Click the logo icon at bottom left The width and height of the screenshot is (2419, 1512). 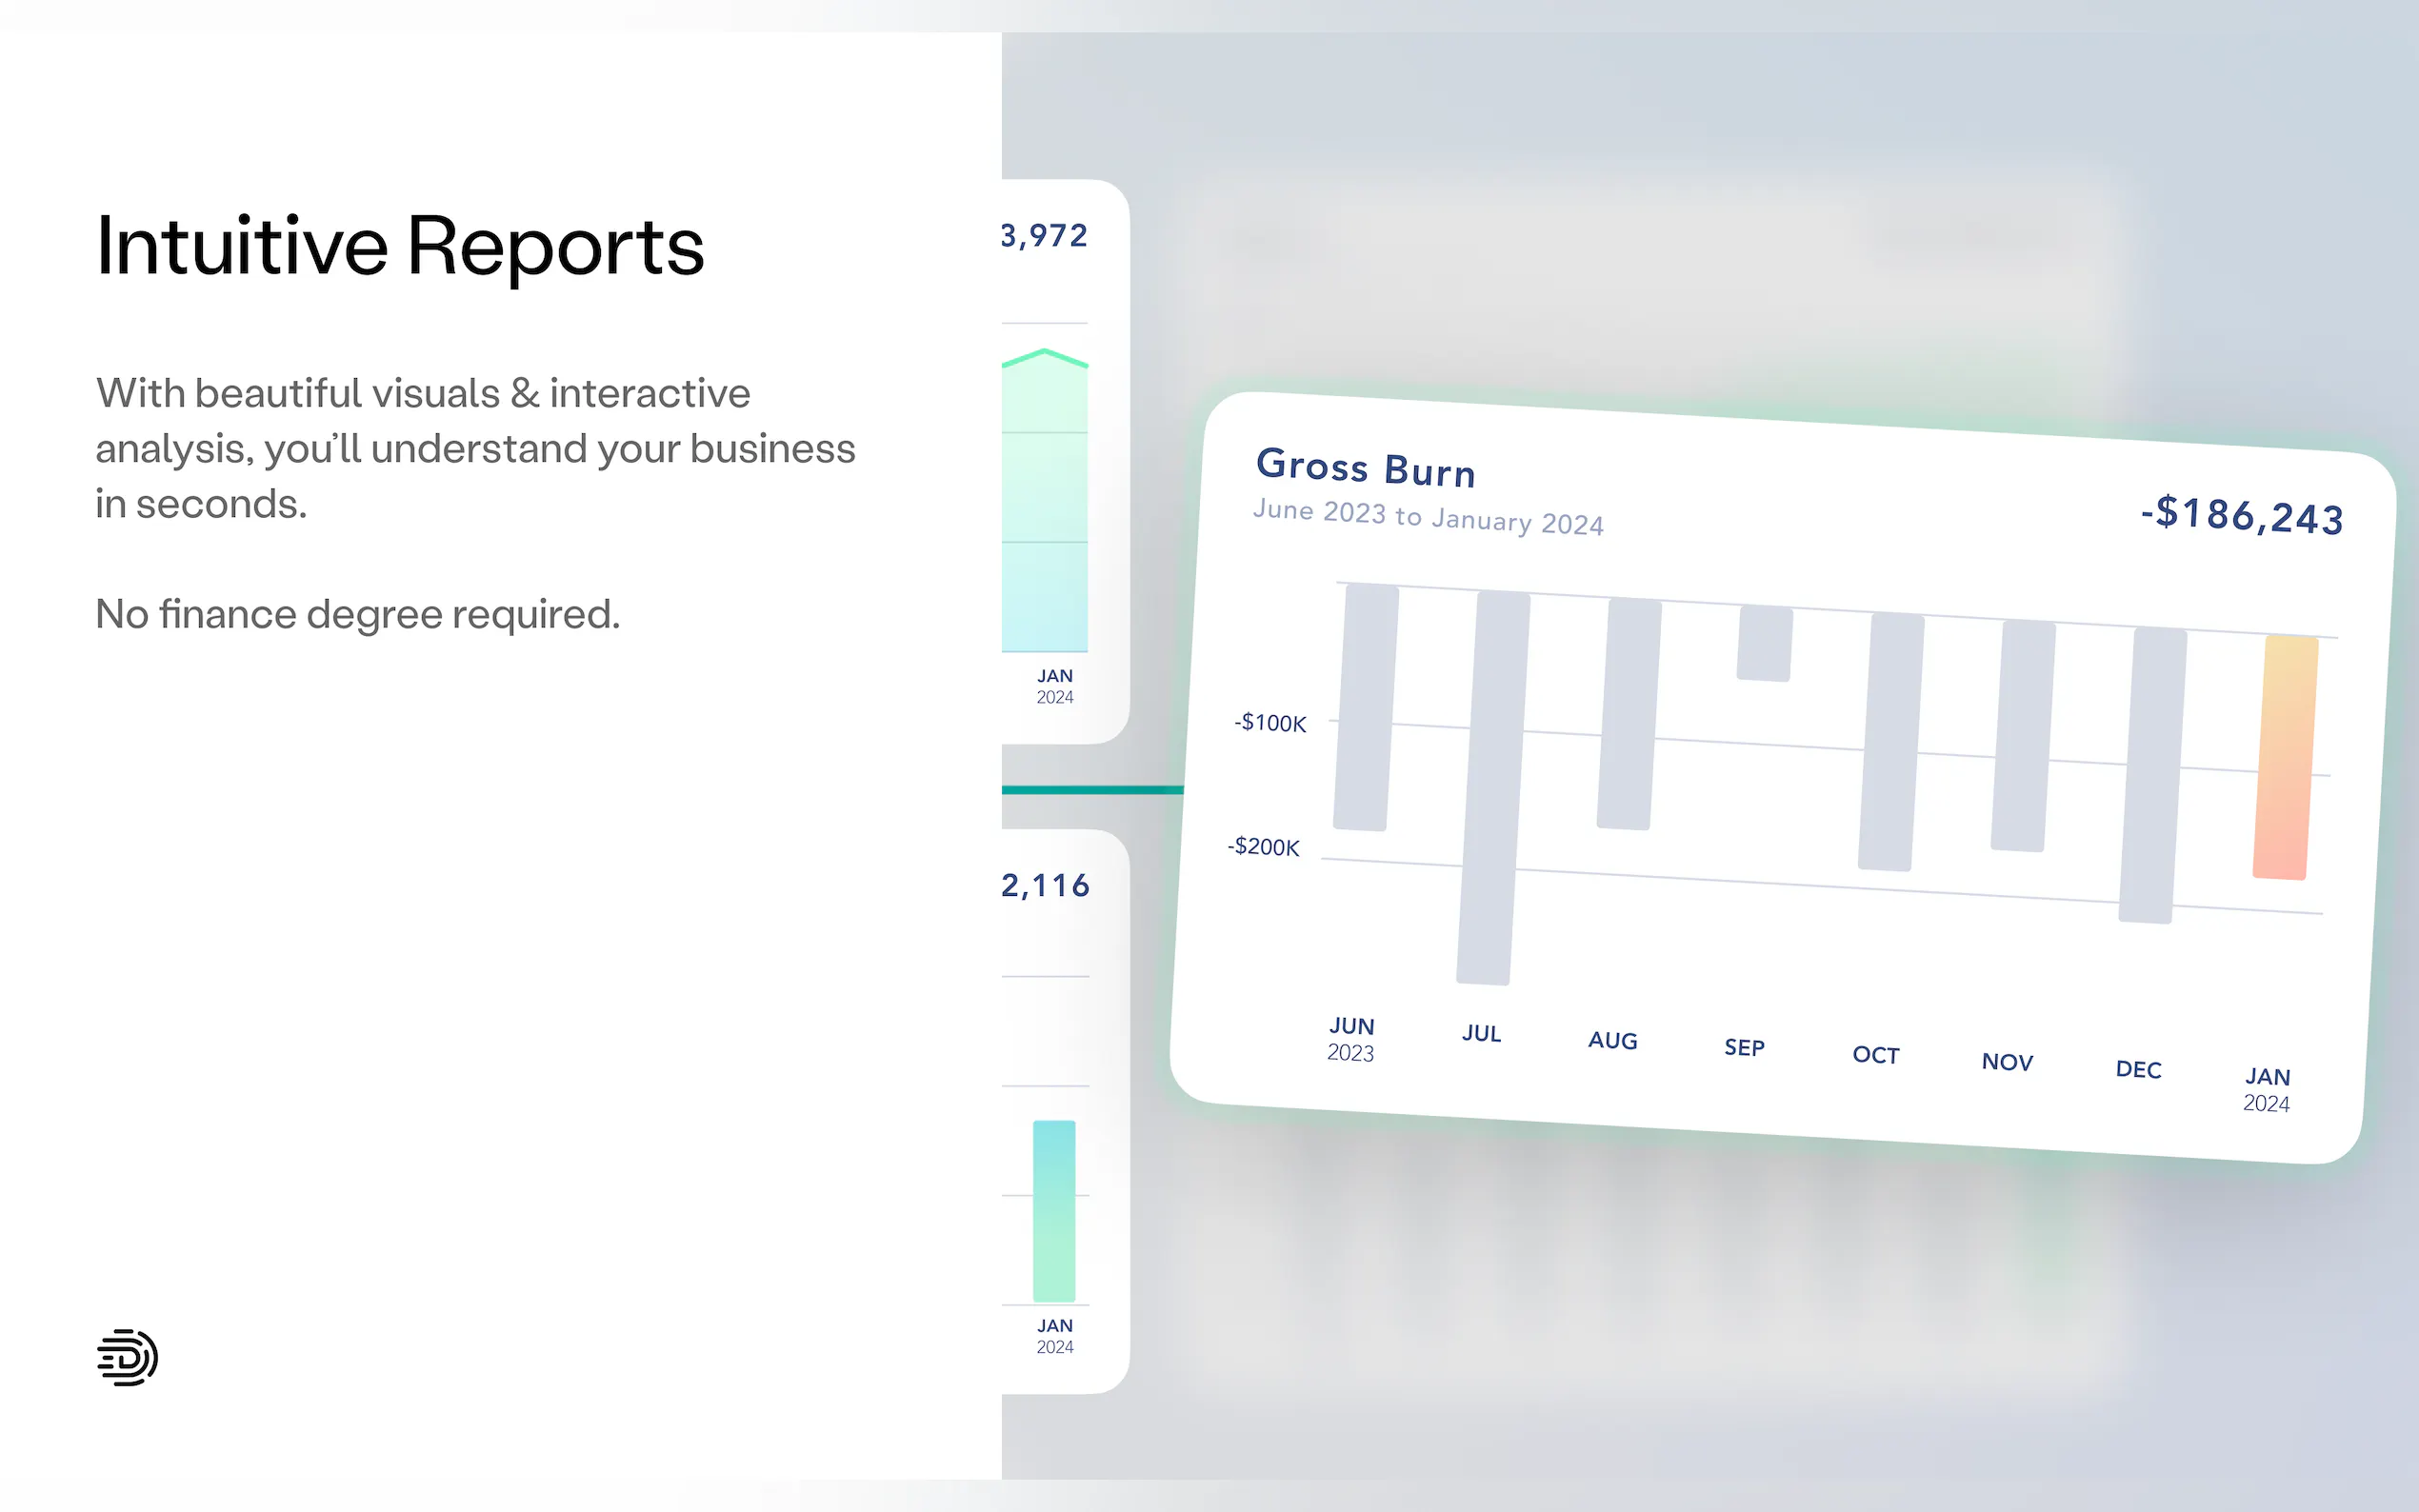[x=127, y=1357]
